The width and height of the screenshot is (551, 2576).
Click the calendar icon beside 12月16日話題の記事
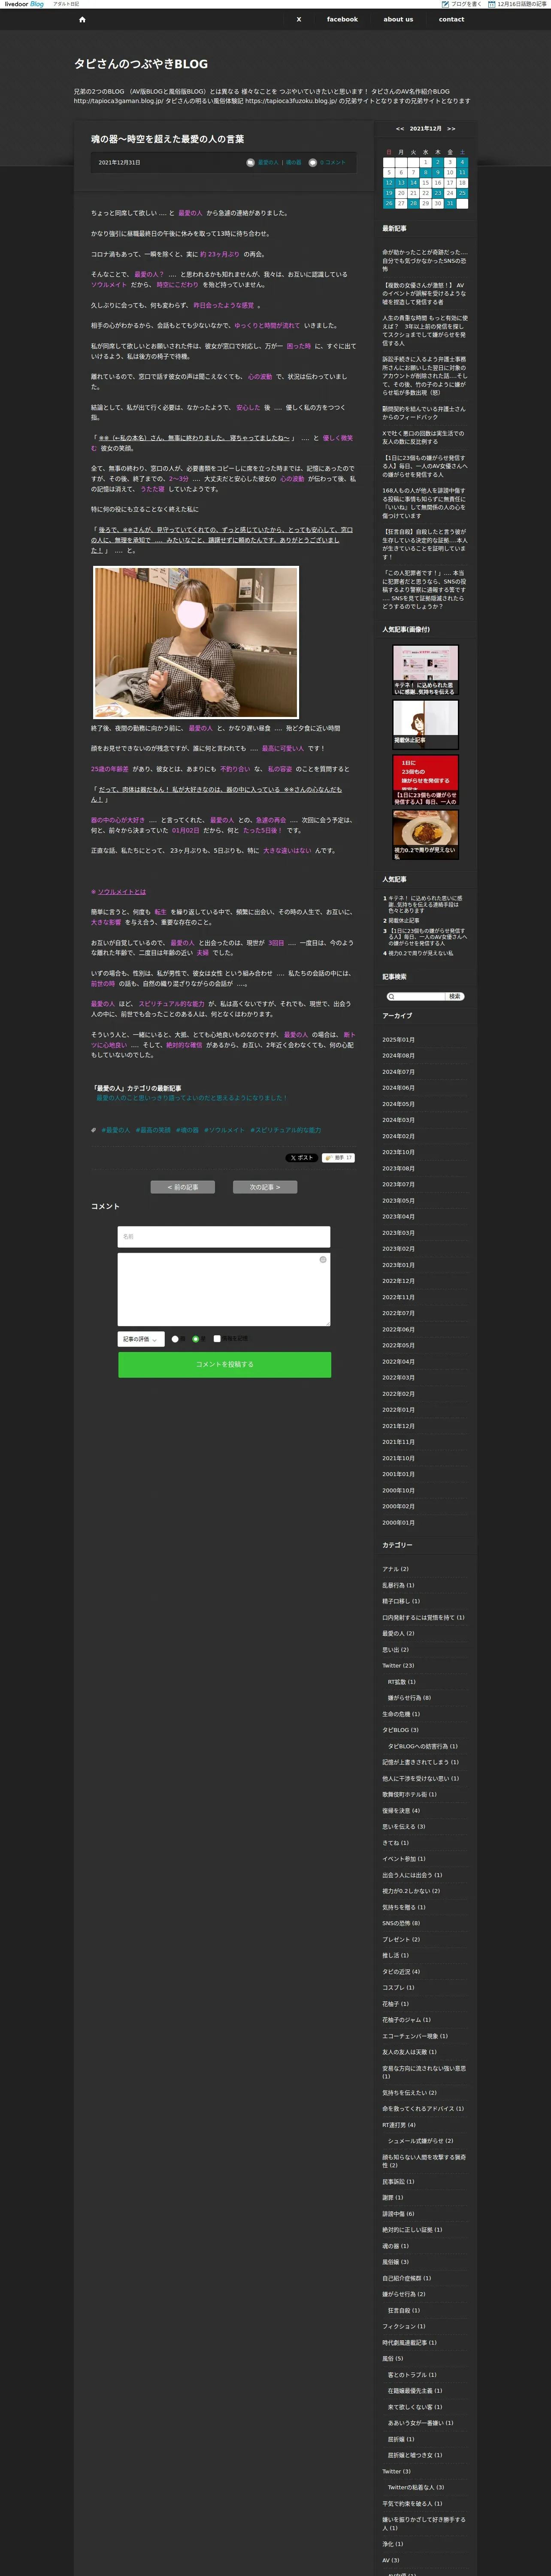[493, 4]
